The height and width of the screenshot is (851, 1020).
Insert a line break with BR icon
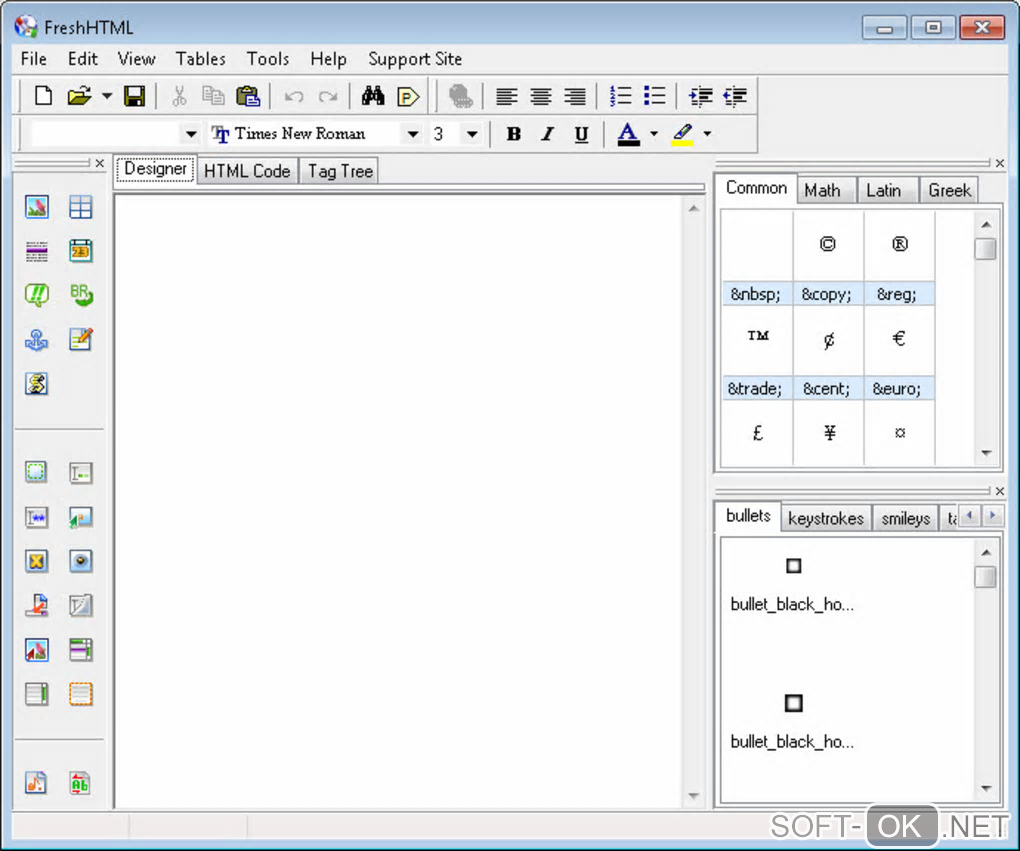tap(81, 295)
